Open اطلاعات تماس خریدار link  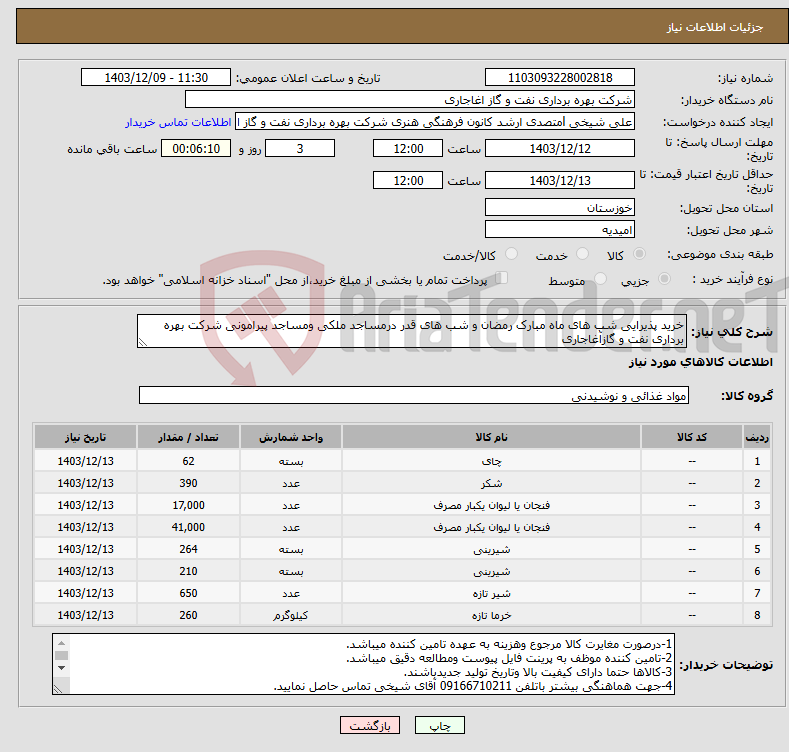tap(178, 122)
